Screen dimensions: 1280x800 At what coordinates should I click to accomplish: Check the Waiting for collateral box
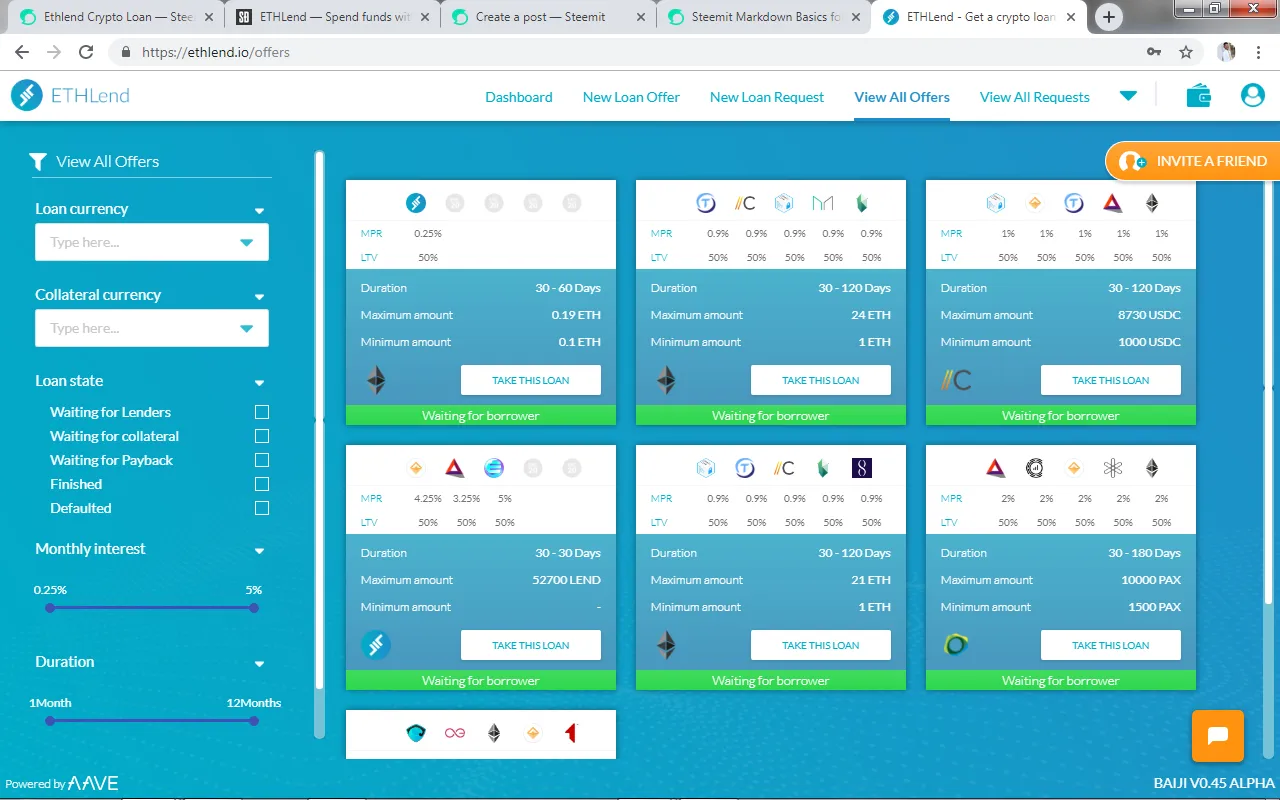point(262,436)
